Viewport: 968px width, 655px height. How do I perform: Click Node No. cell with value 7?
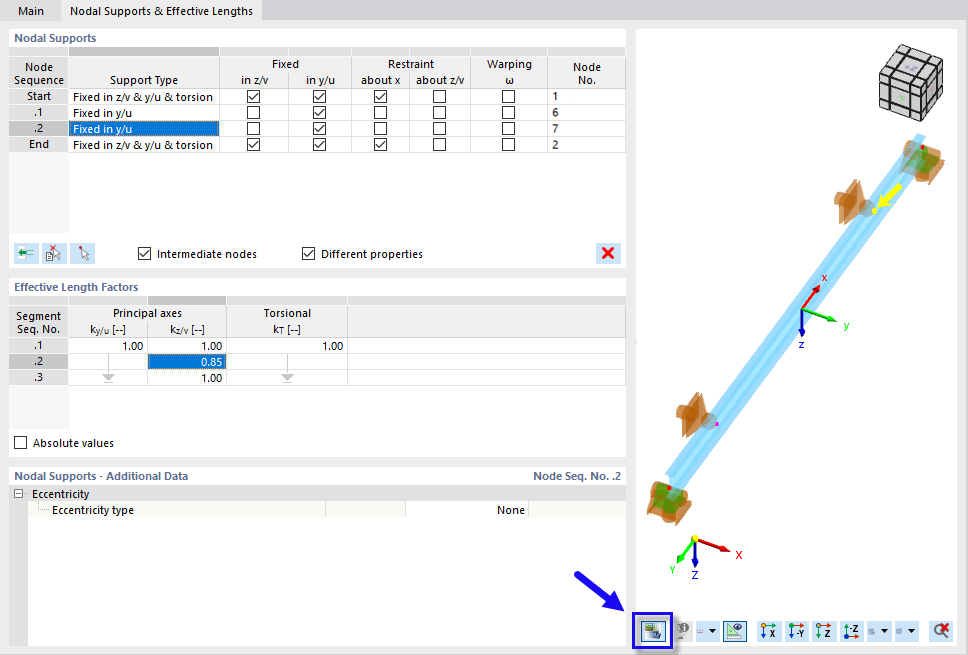(586, 128)
